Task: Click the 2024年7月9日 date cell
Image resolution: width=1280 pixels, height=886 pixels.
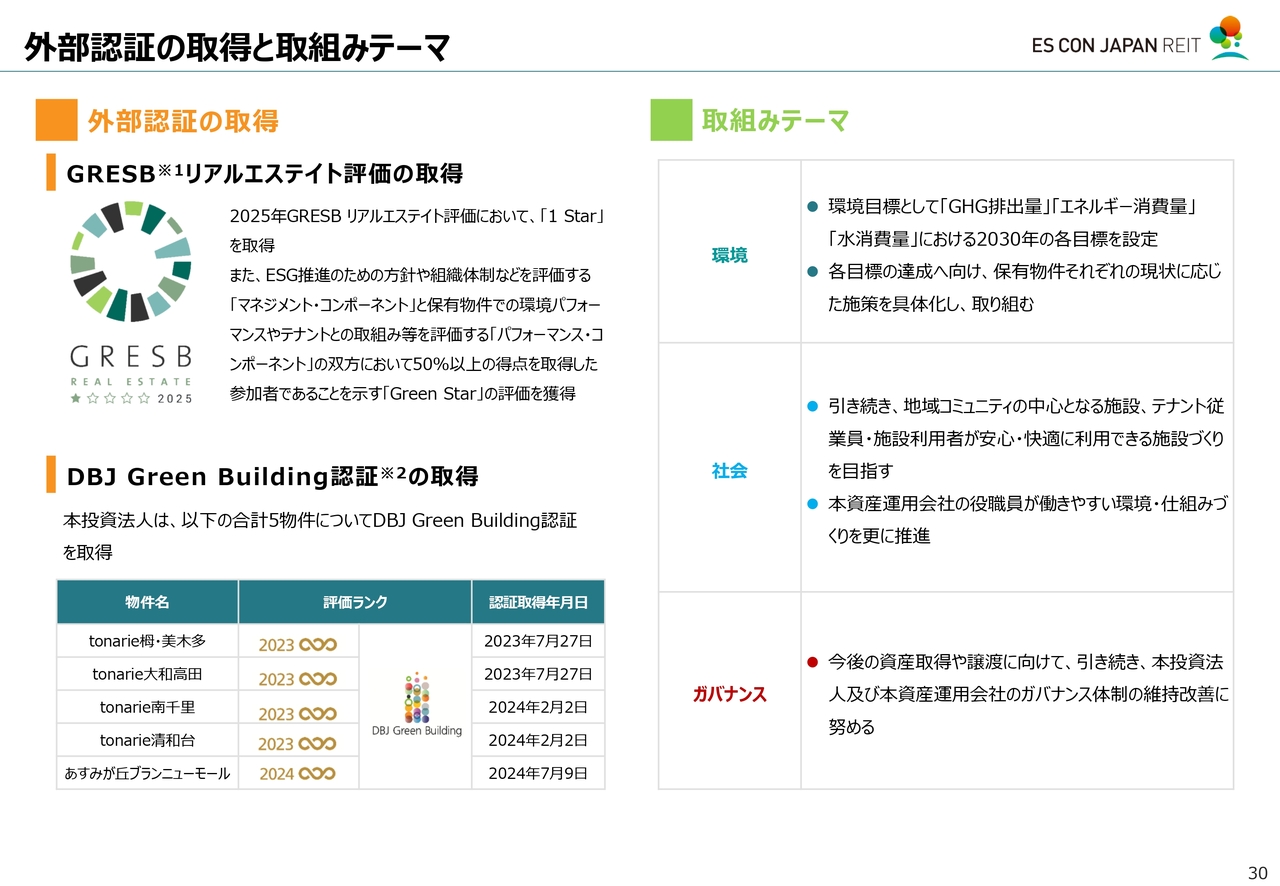Action: click(538, 773)
